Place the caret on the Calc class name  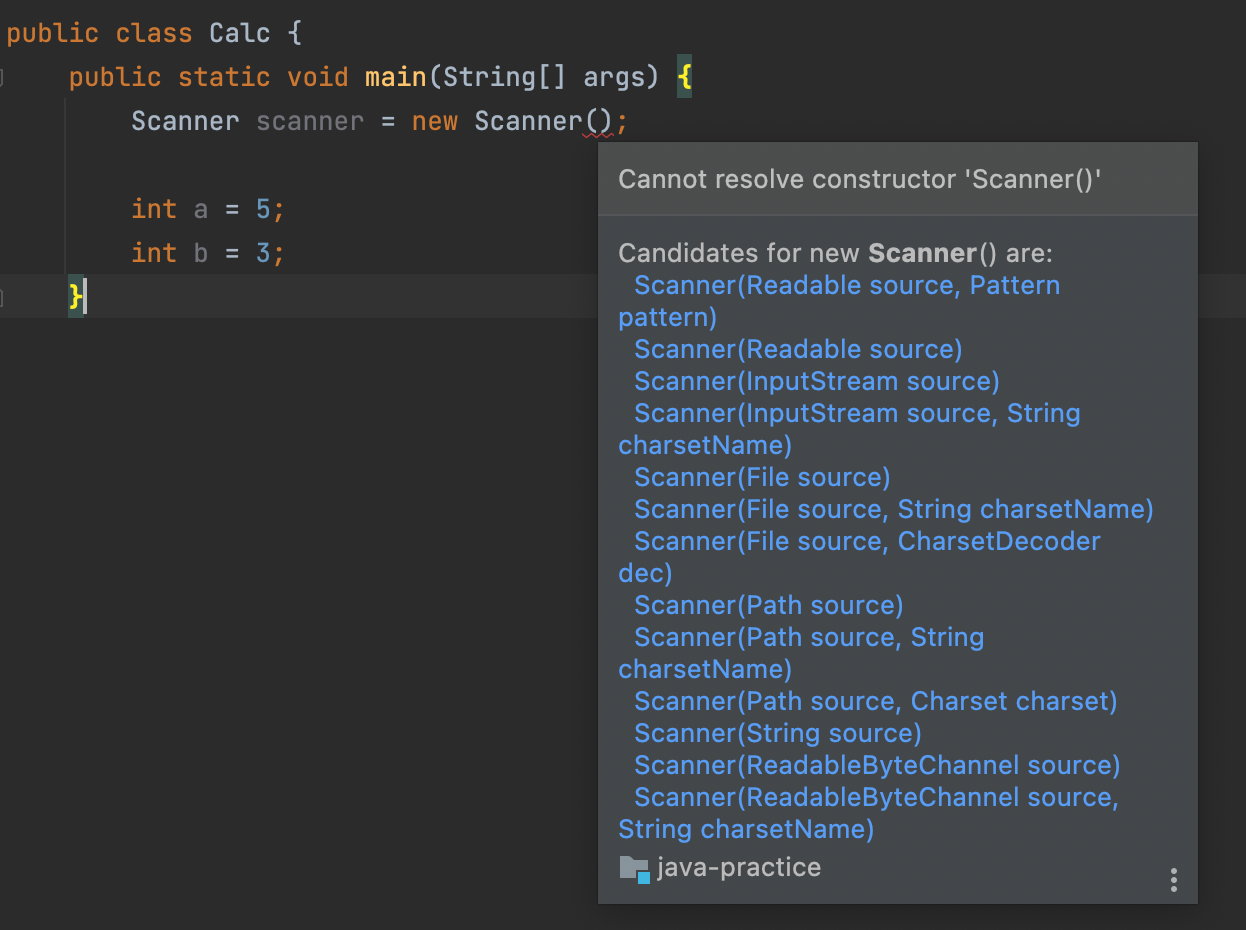(x=238, y=32)
